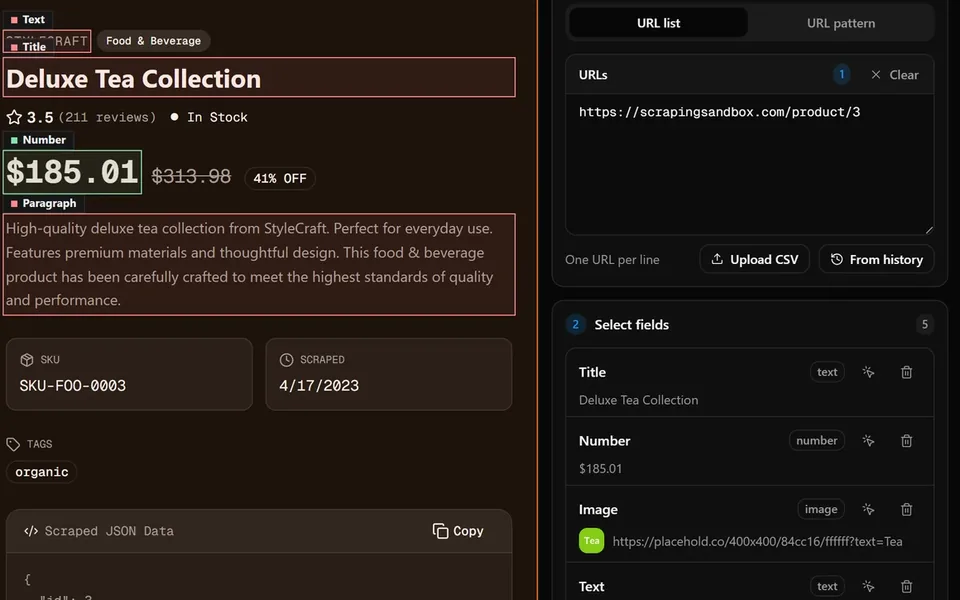Delete the Number field
Image resolution: width=960 pixels, height=600 pixels.
click(x=907, y=440)
